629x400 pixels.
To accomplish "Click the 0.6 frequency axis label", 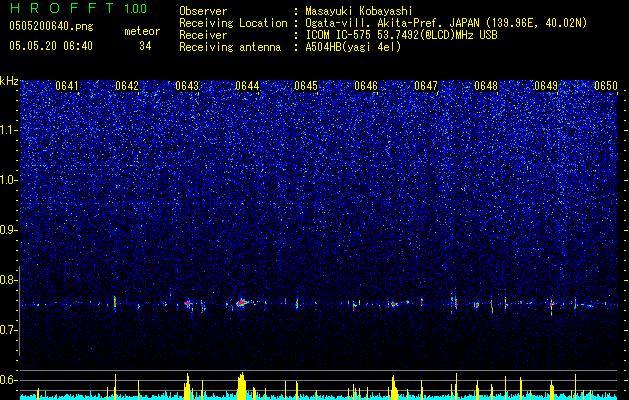I will pos(8,380).
